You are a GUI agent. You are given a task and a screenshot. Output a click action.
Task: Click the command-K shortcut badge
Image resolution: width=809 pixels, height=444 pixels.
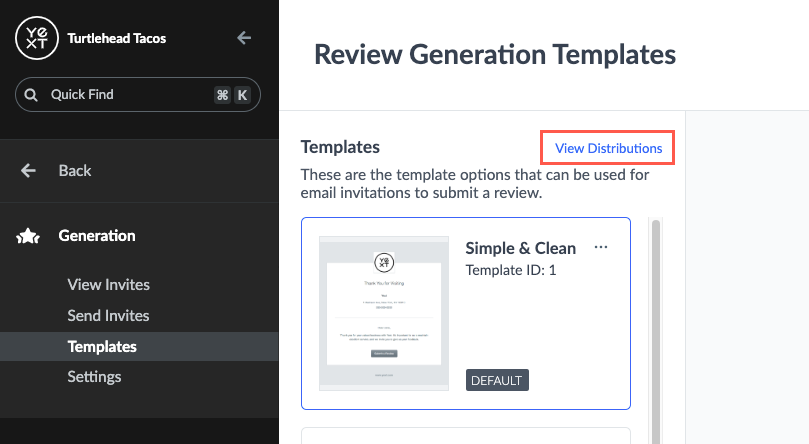coord(231,95)
